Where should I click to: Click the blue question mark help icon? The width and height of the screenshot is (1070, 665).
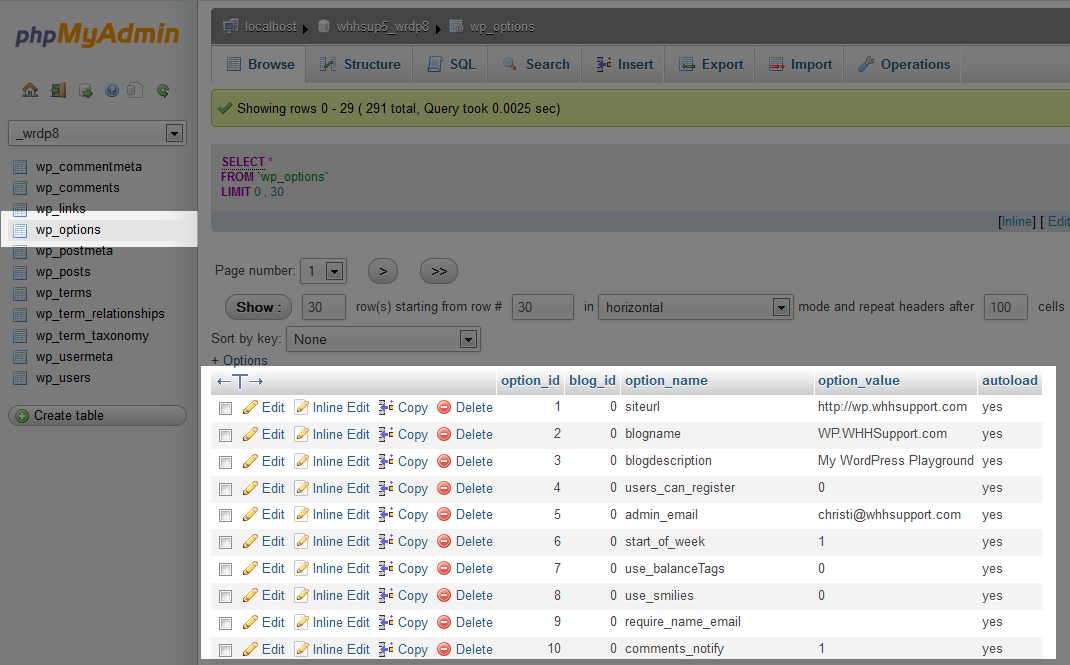pos(111,90)
